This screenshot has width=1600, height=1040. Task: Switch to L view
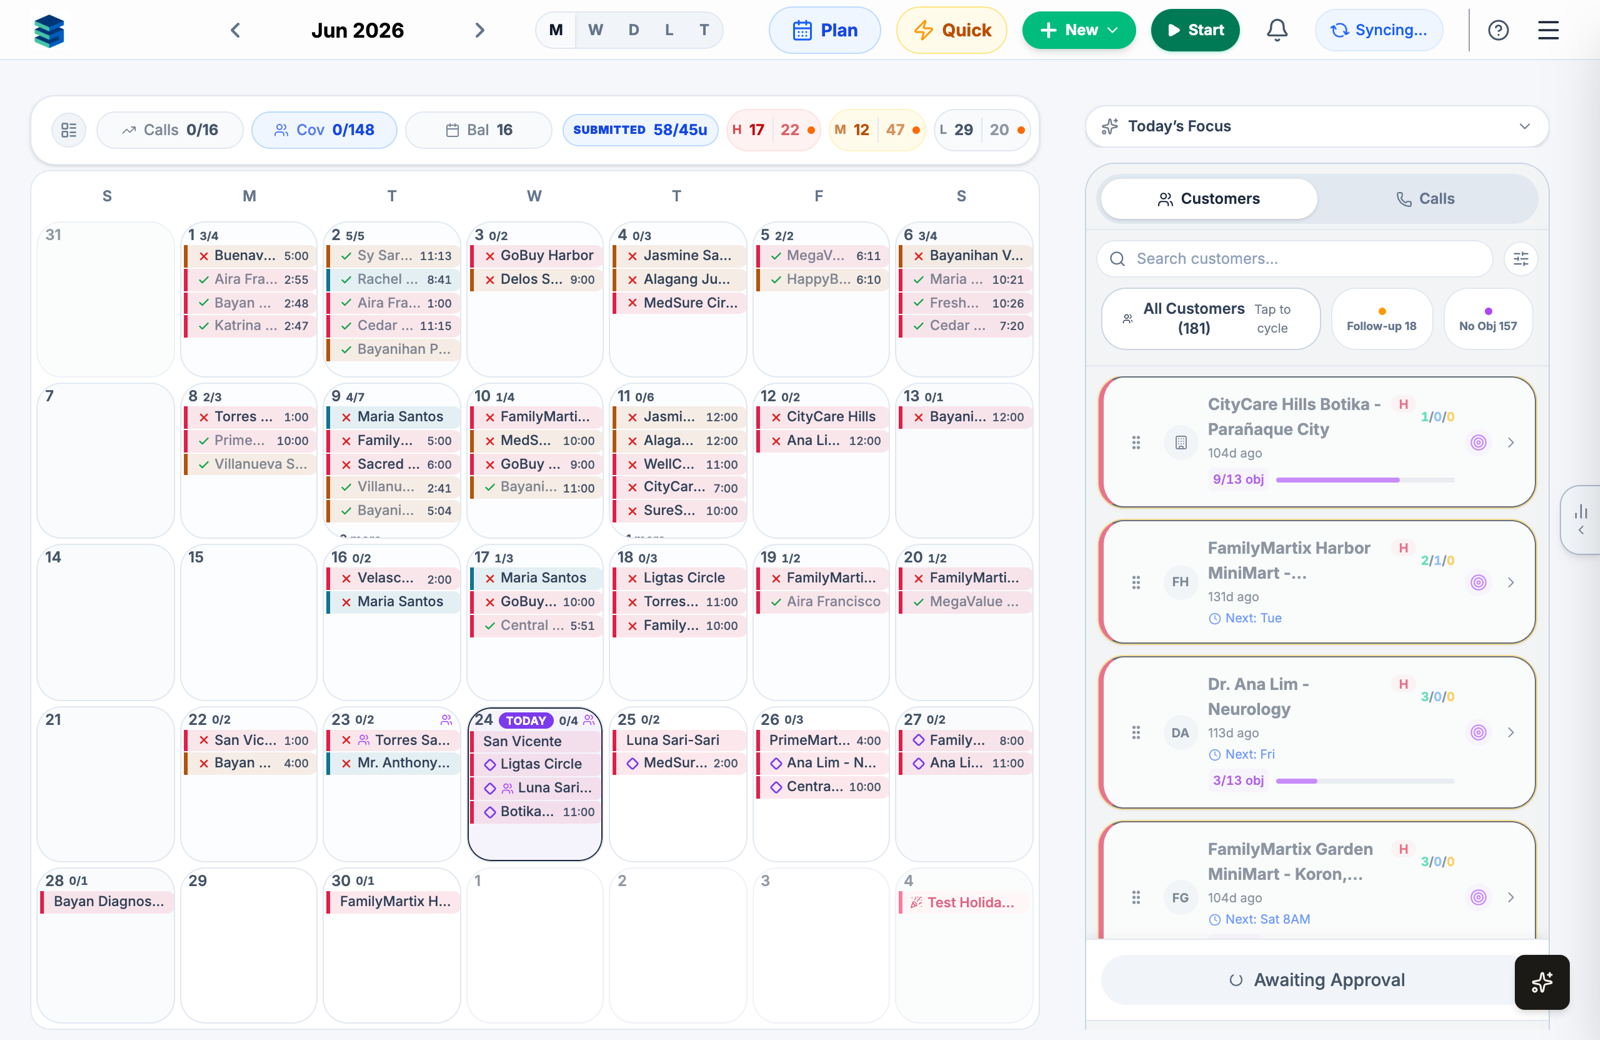pyautogui.click(x=669, y=30)
